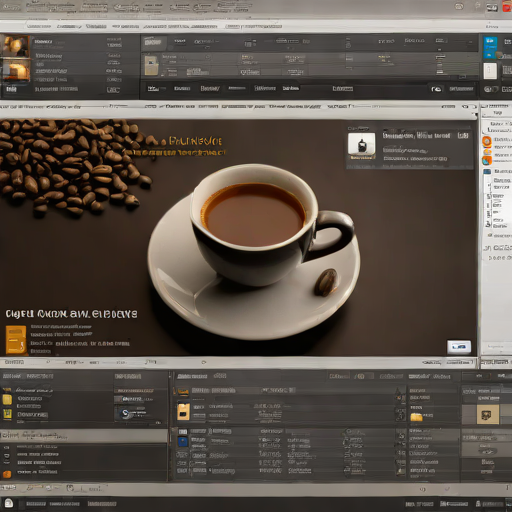This screenshot has height=512, width=512.
Task: Click the beige file icon in the upper list
Action: [151, 65]
